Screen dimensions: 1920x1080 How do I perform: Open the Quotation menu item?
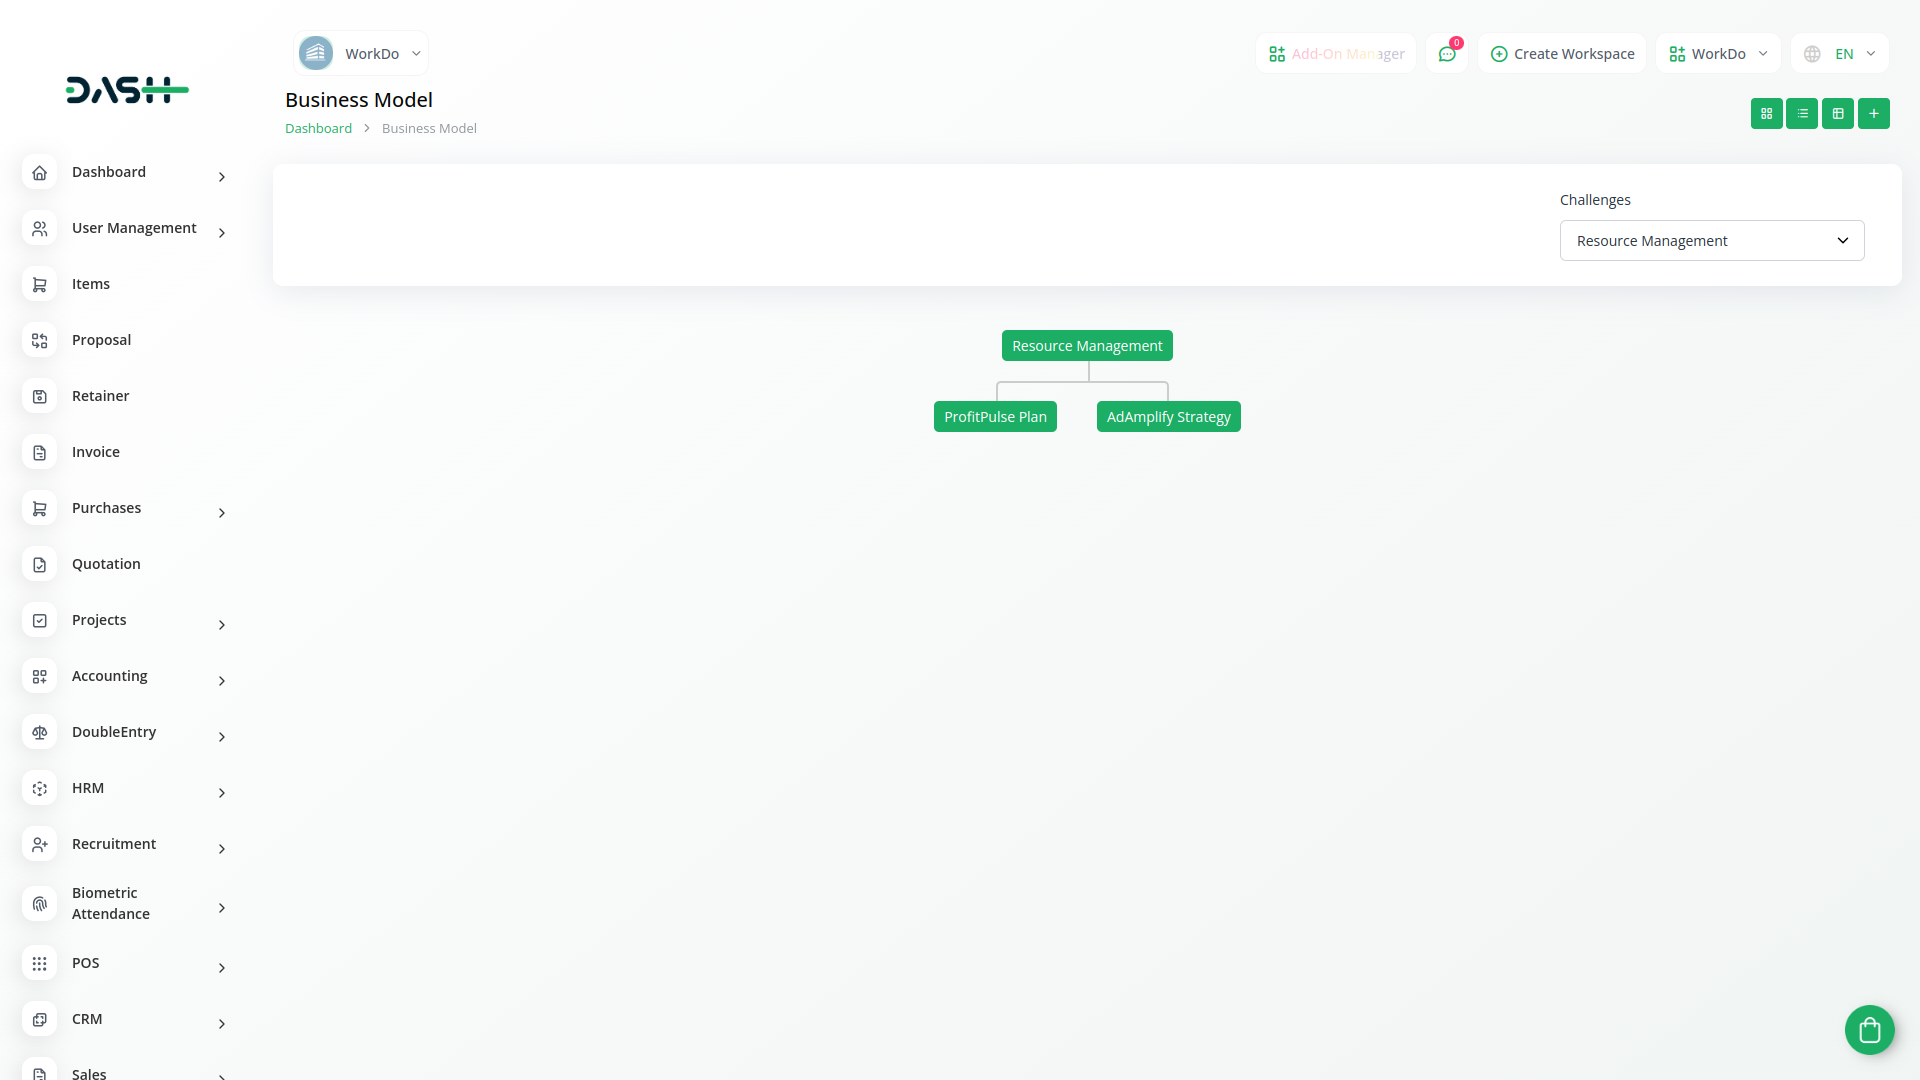(x=106, y=565)
